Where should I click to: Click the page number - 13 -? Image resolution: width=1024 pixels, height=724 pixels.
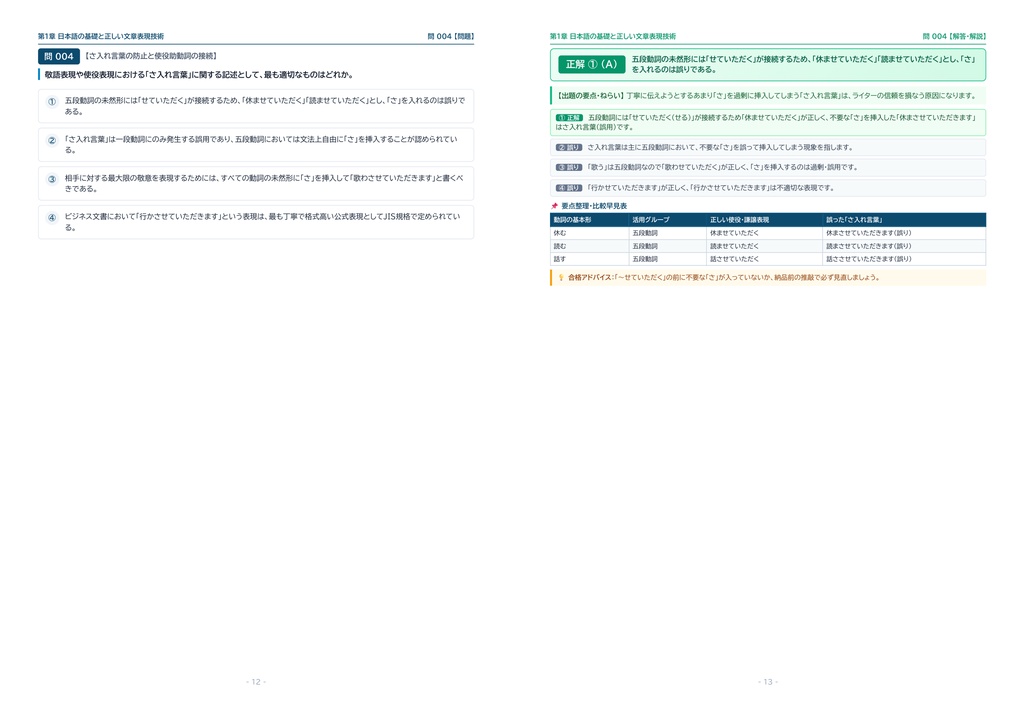click(768, 682)
